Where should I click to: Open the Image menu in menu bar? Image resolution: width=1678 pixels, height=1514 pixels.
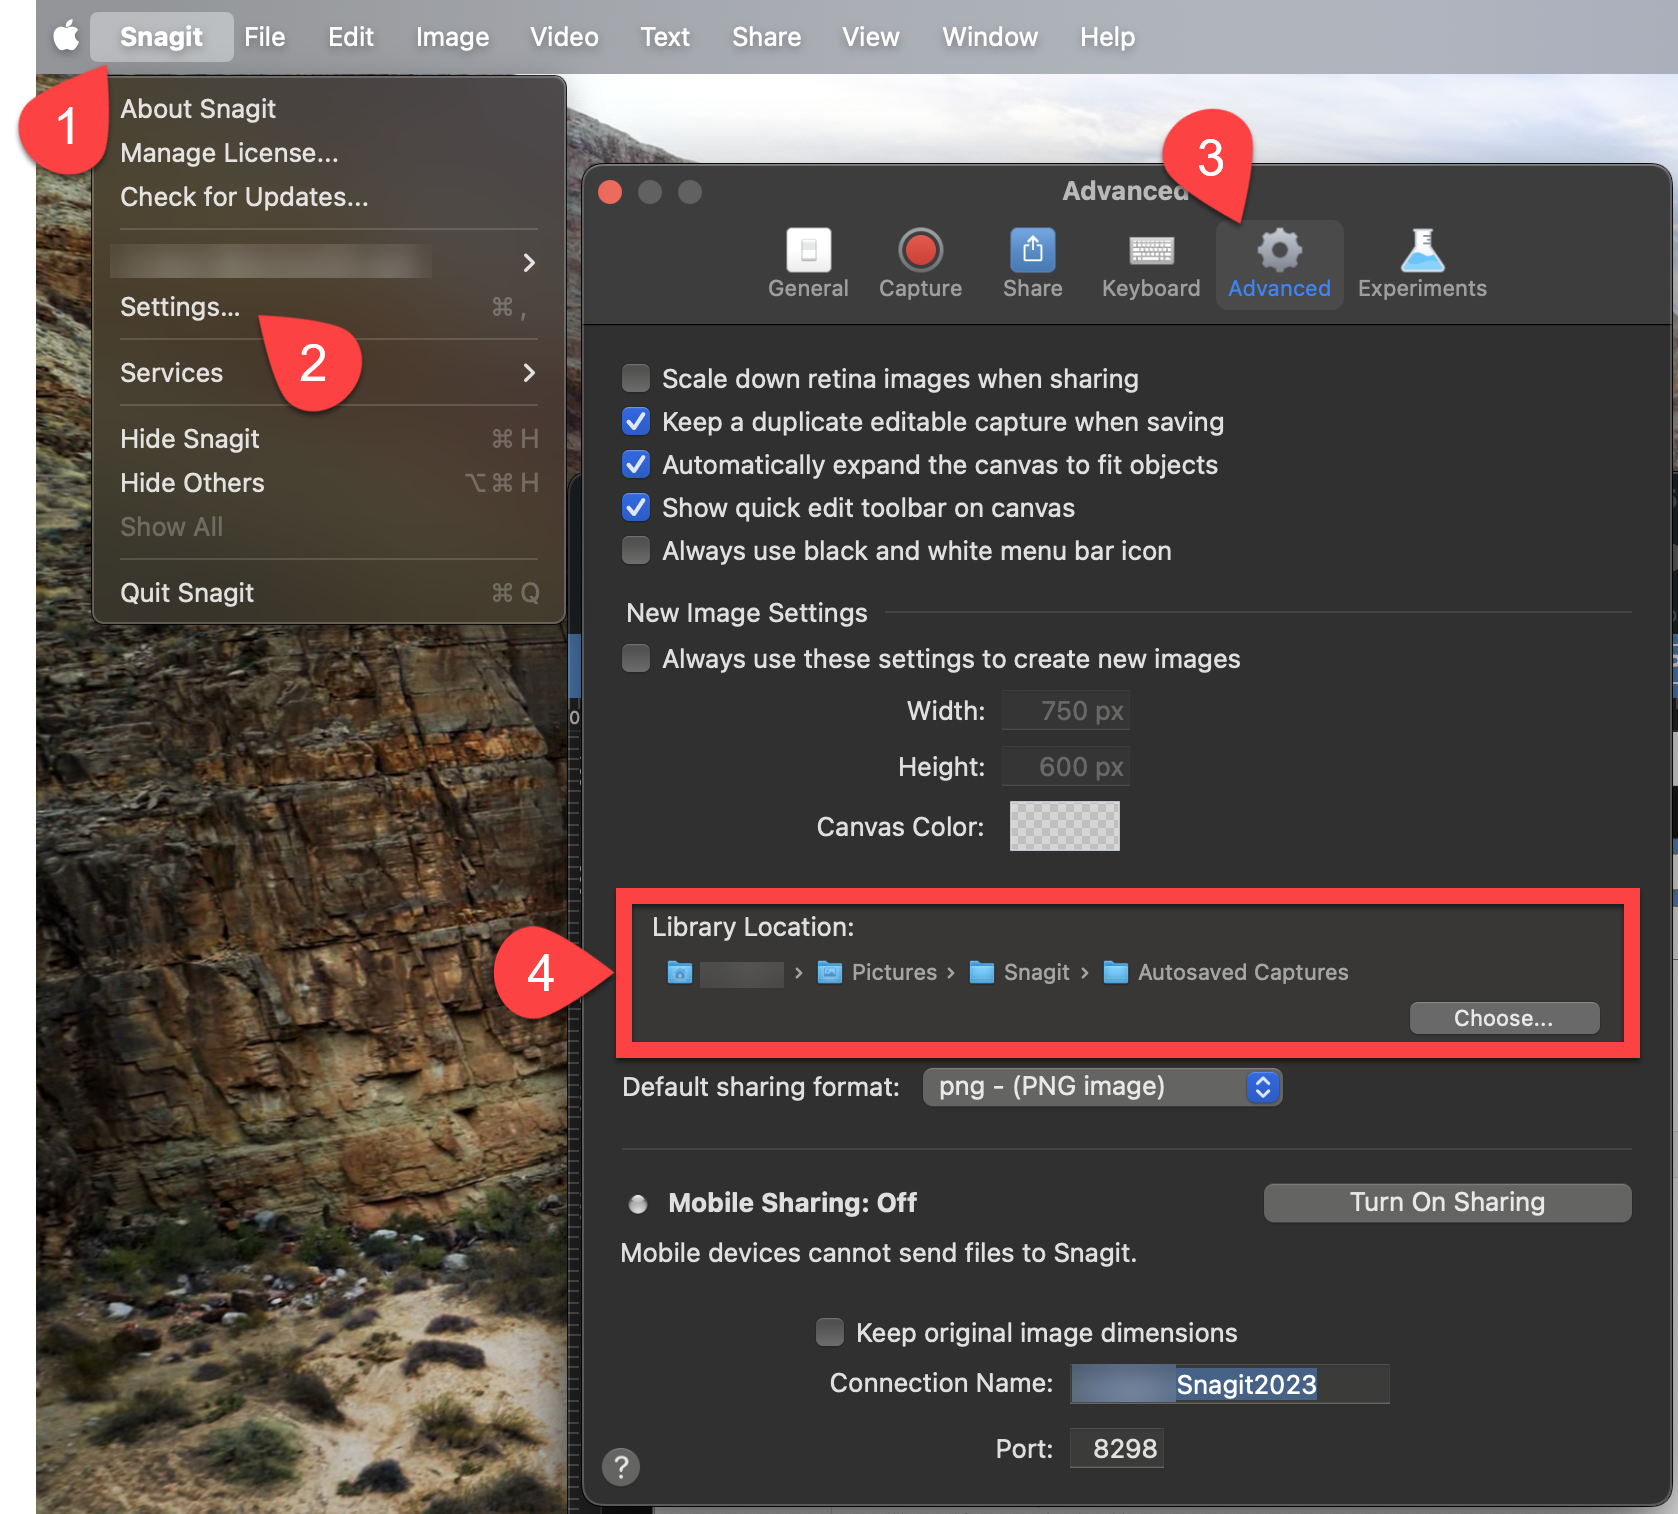click(x=452, y=37)
